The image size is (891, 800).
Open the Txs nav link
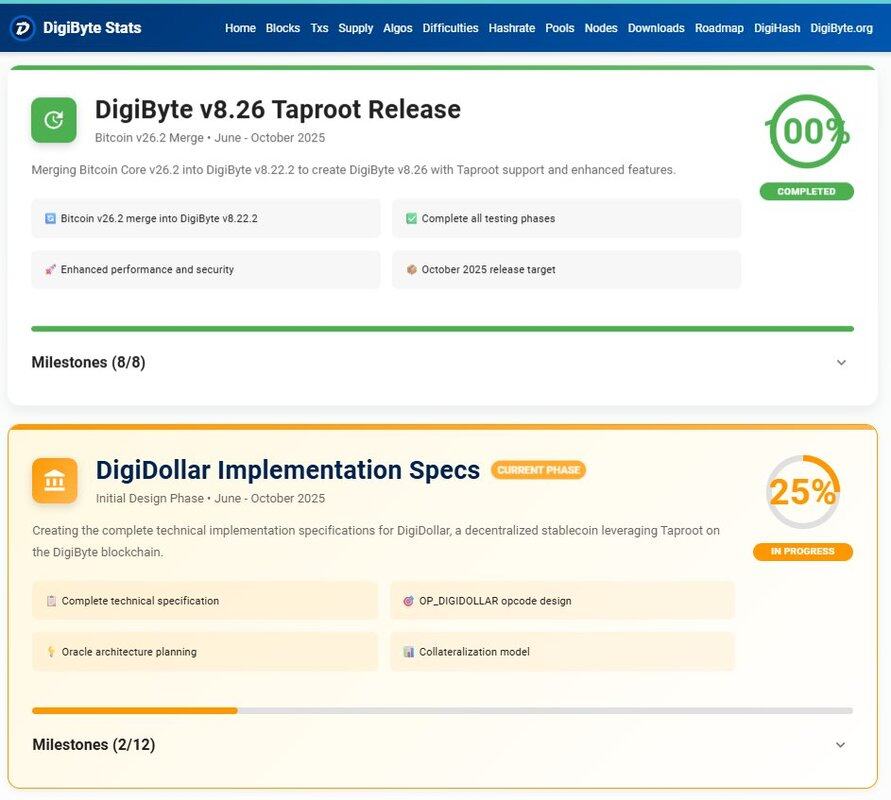point(319,28)
